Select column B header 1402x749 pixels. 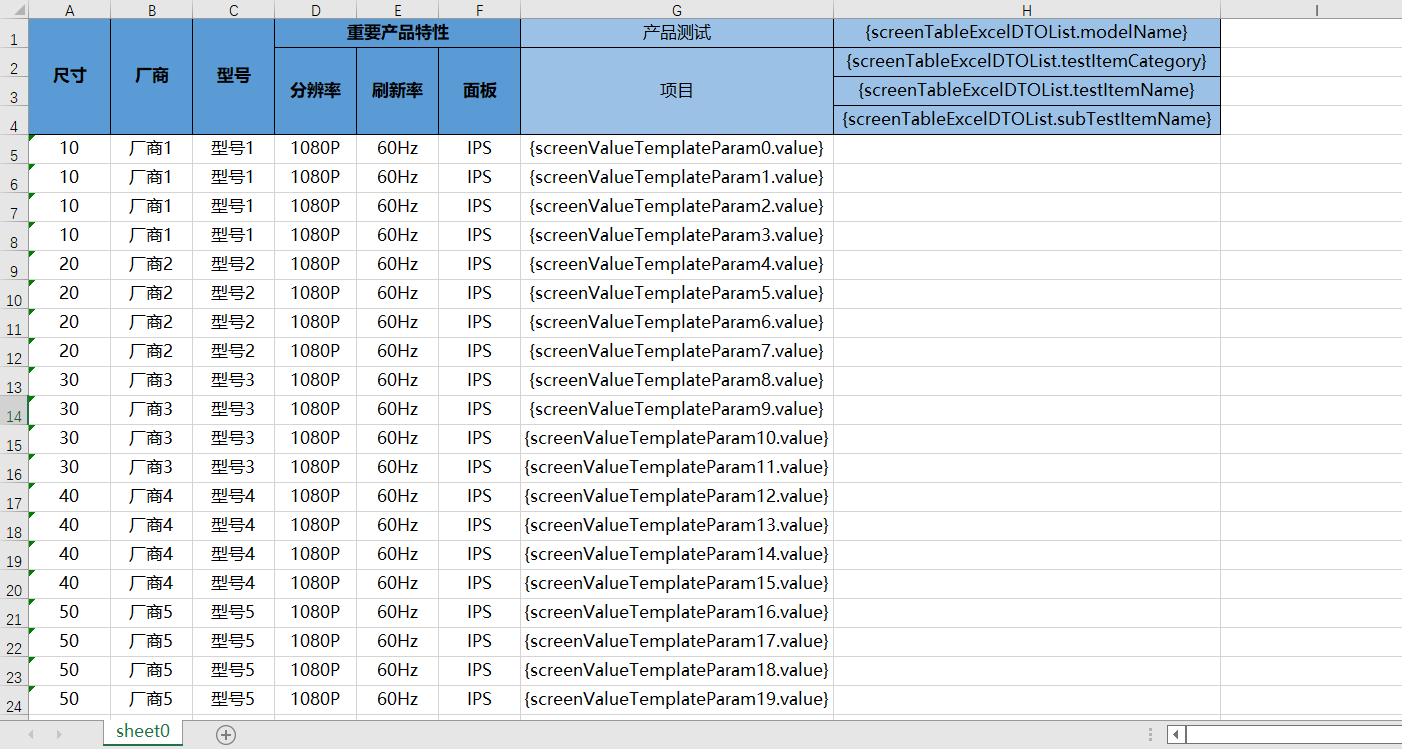151,10
